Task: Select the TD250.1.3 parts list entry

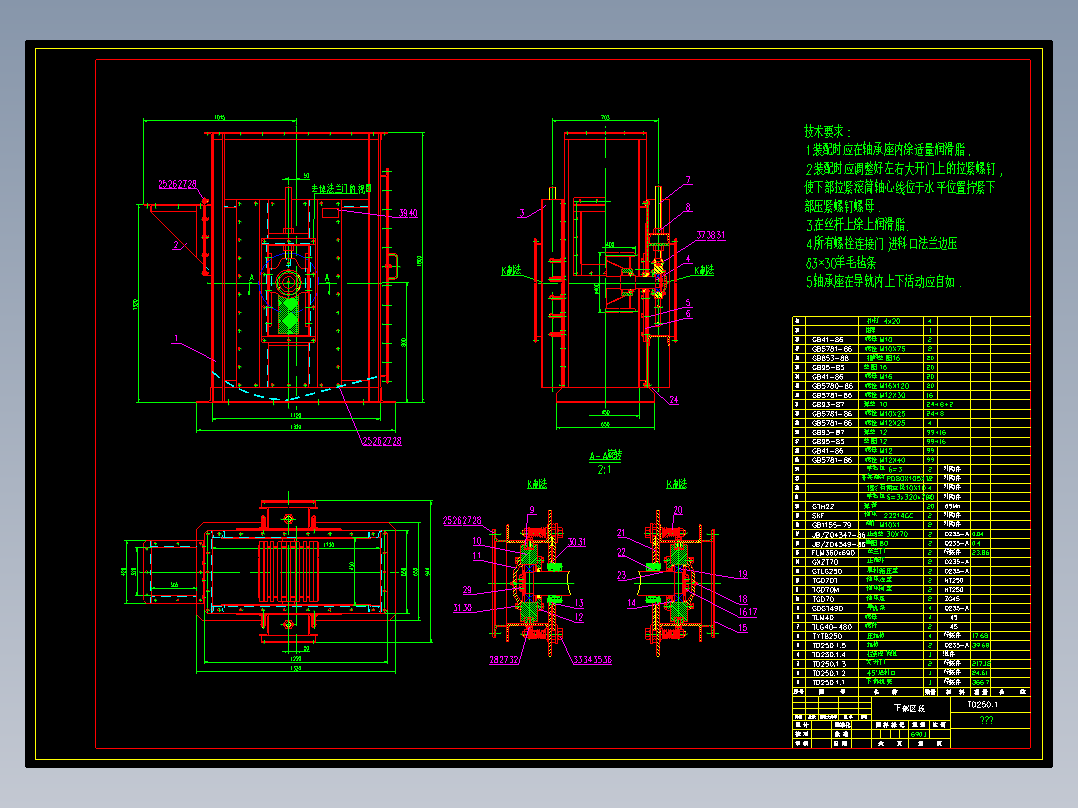Action: coord(828,664)
